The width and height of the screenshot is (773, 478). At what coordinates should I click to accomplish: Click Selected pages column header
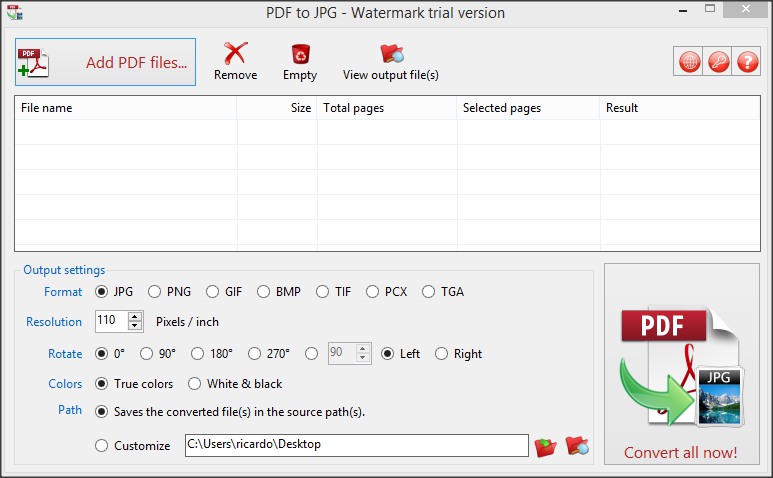528,108
